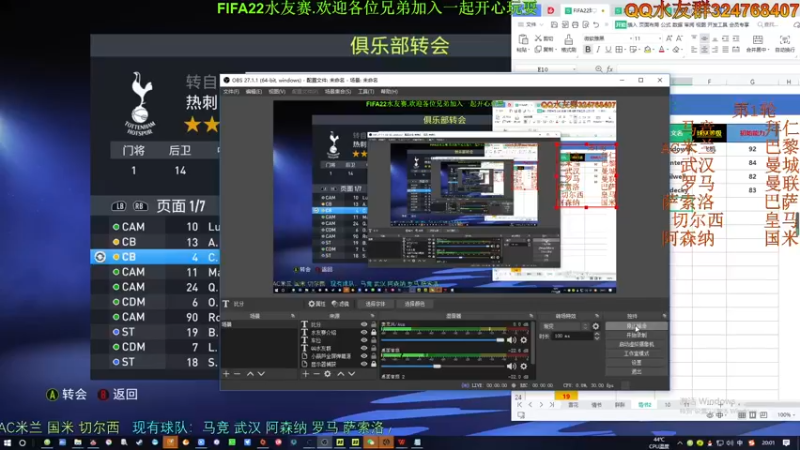Remove selected scene with minus icon
This screenshot has width=800, height=450.
coord(237,373)
